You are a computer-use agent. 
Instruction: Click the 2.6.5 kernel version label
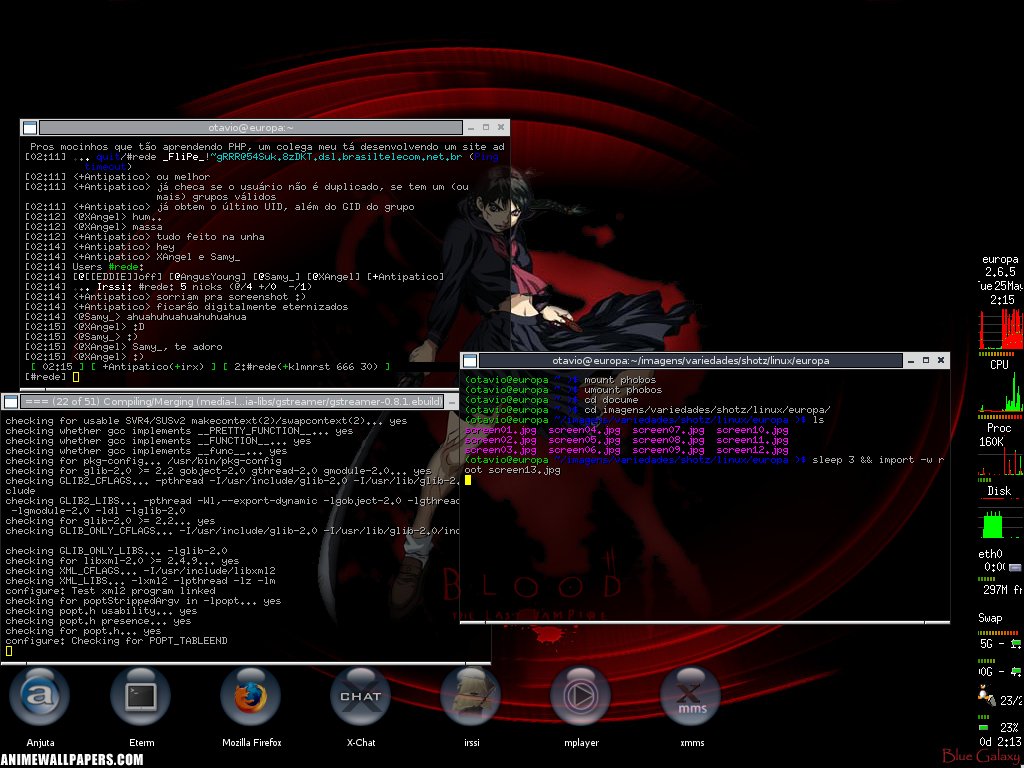click(1000, 272)
